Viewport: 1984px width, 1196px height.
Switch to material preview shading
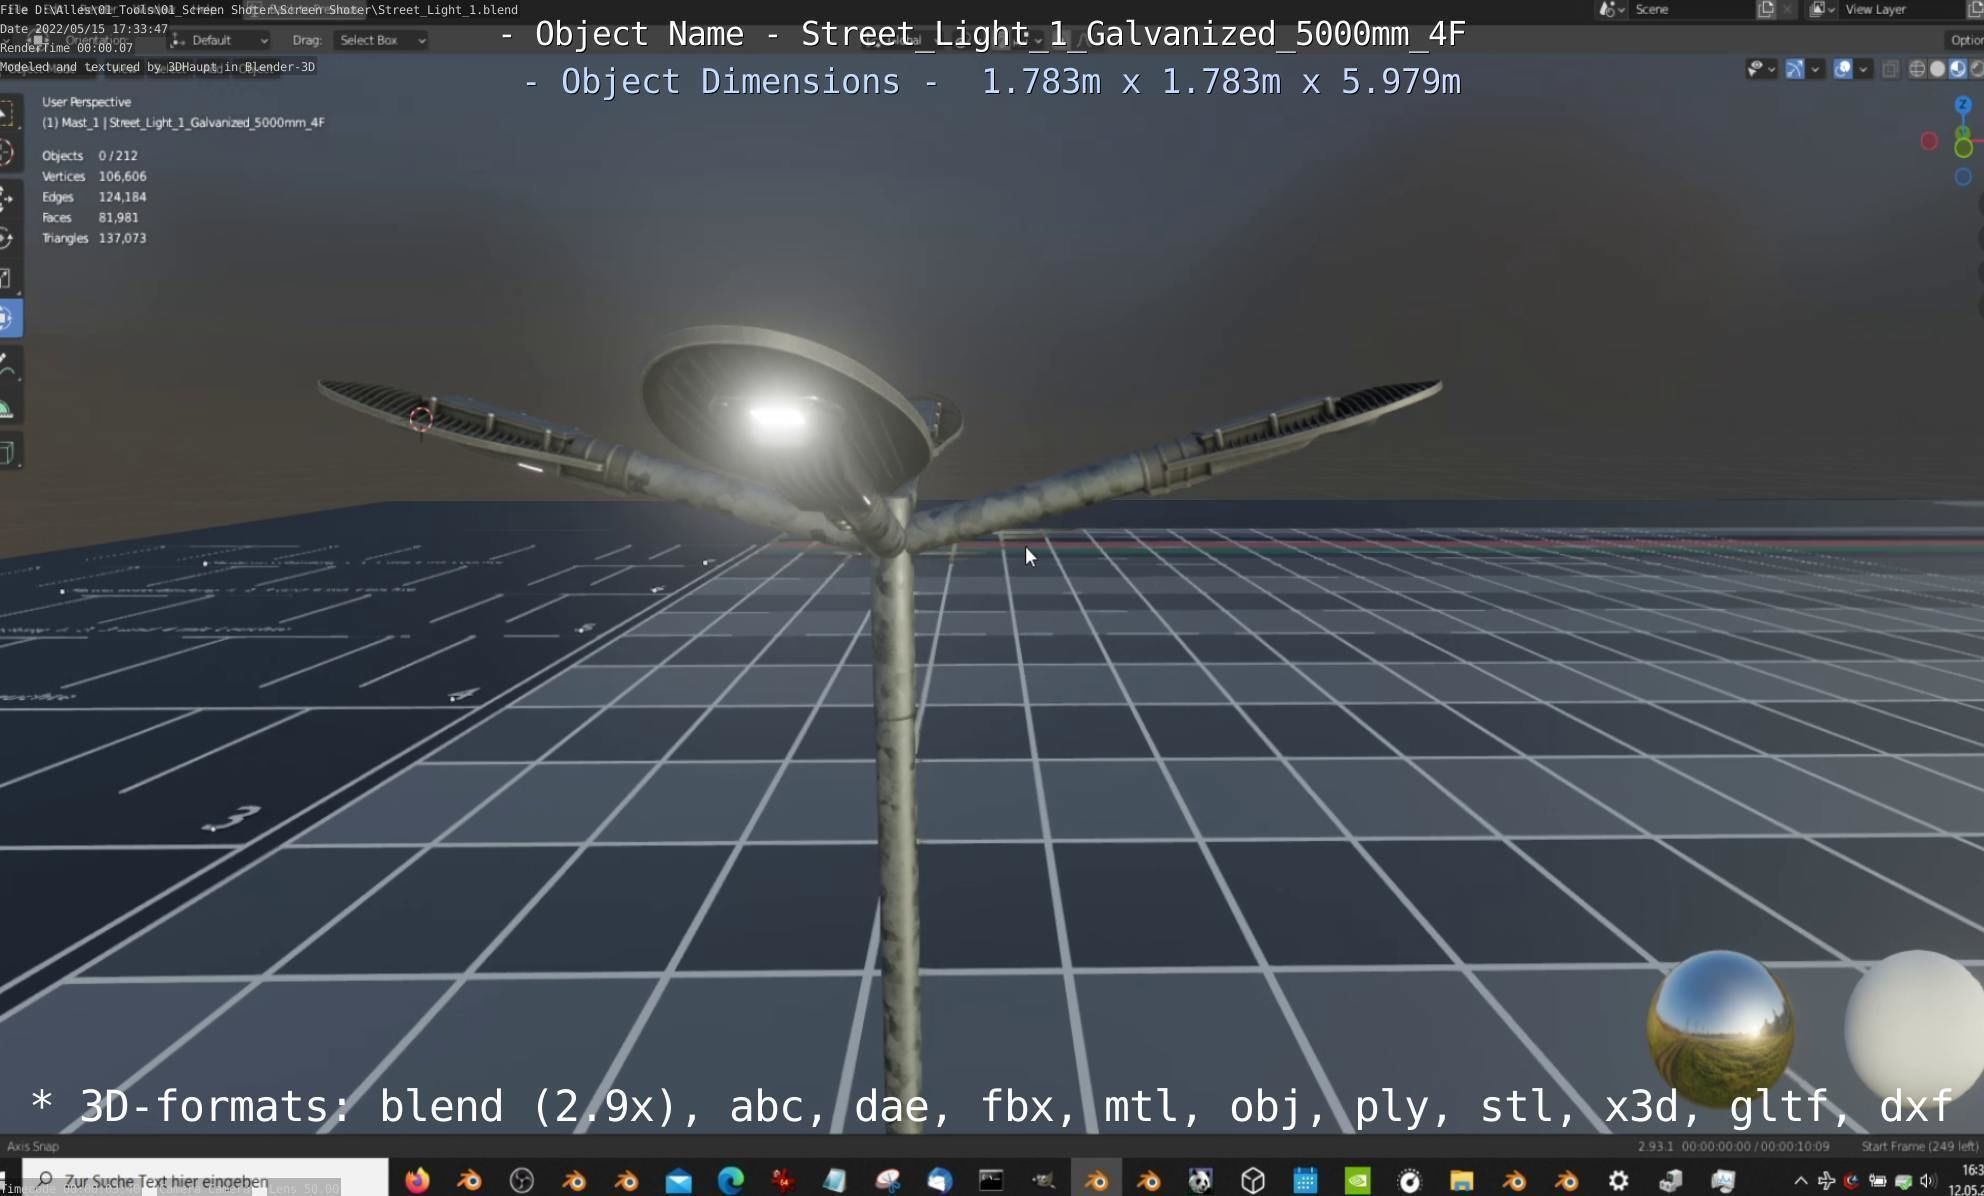pyautogui.click(x=1957, y=69)
